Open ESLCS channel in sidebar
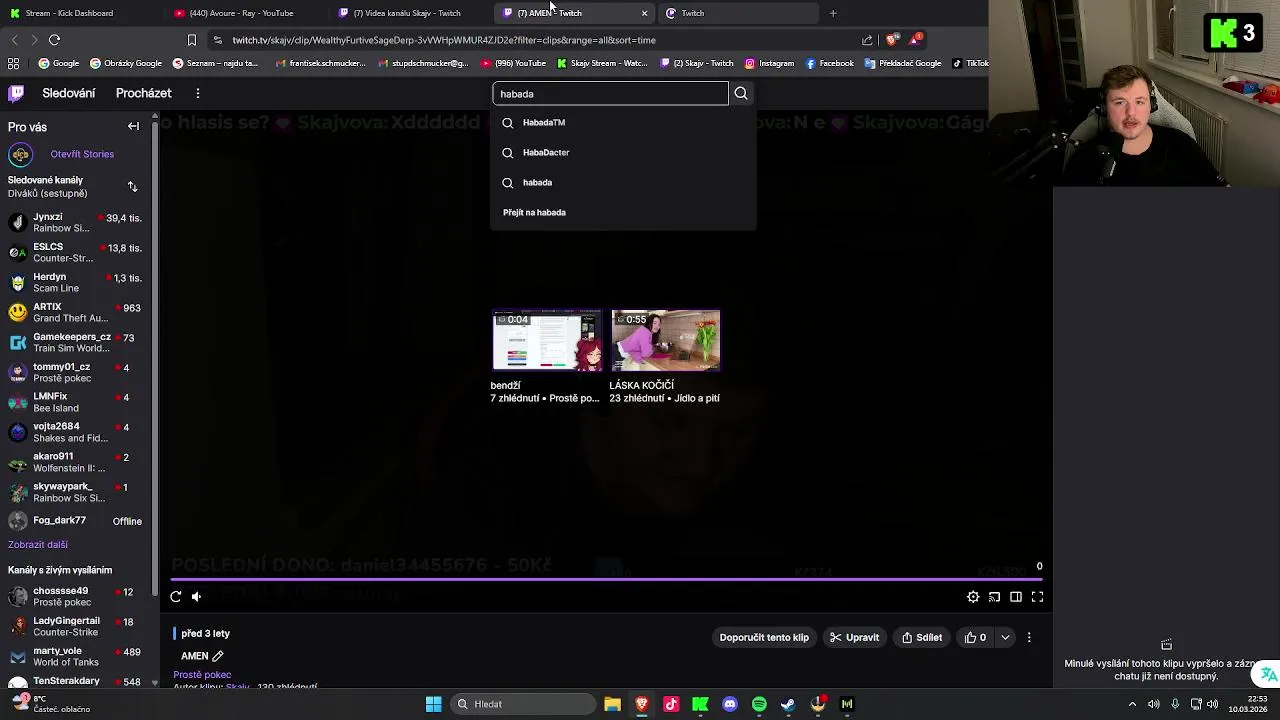The image size is (1280, 720). click(x=75, y=252)
